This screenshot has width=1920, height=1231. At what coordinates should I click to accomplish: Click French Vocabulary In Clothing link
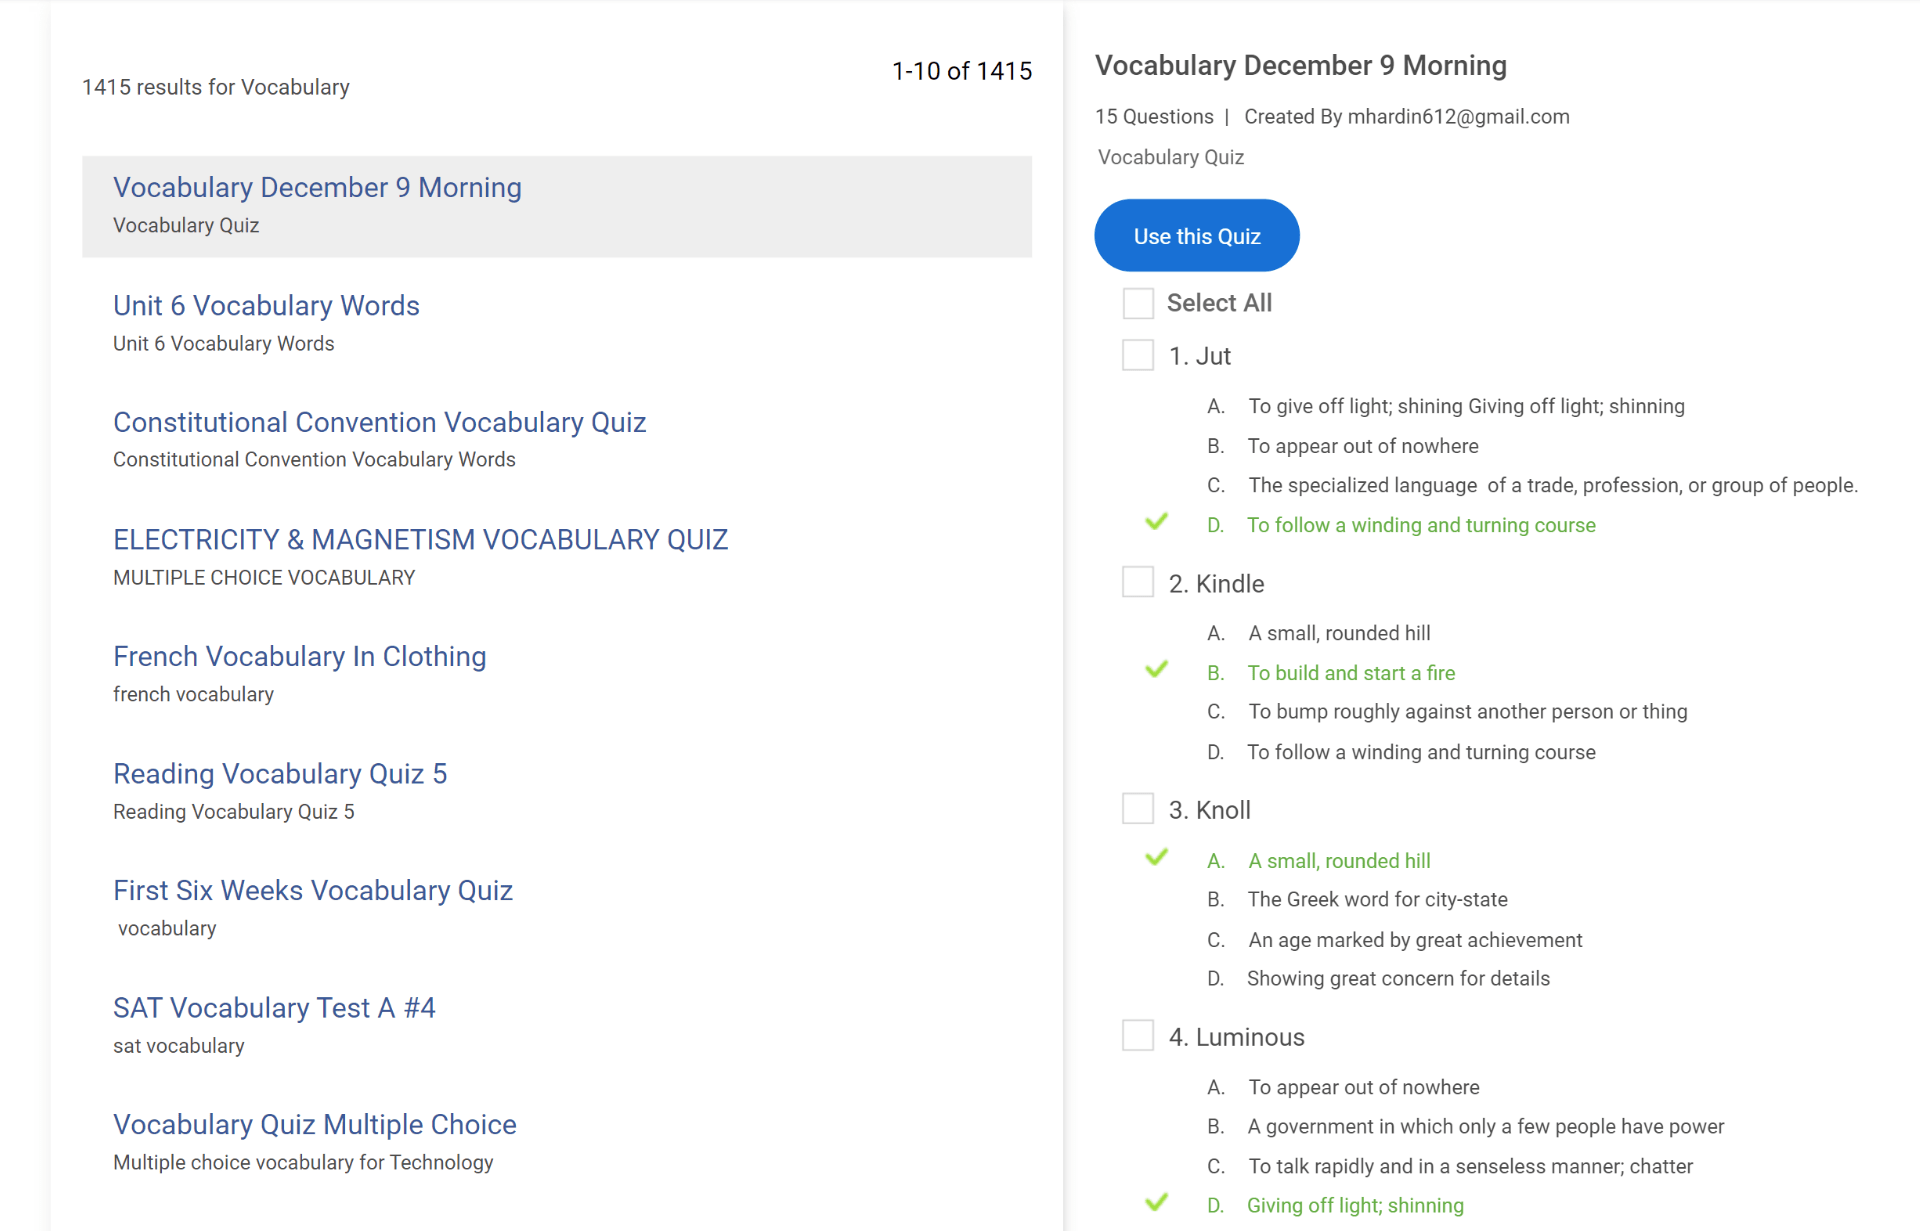click(x=299, y=657)
